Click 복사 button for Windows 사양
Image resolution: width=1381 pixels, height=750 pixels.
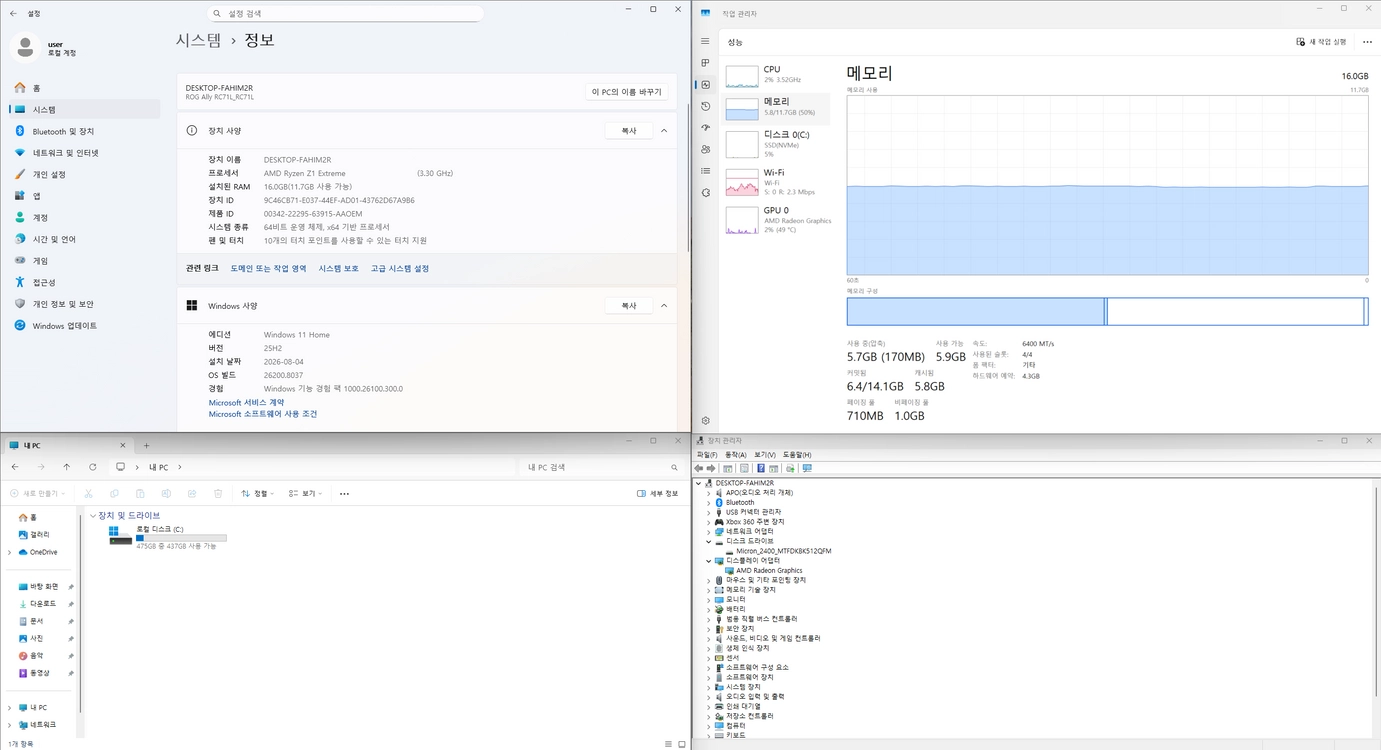(629, 306)
